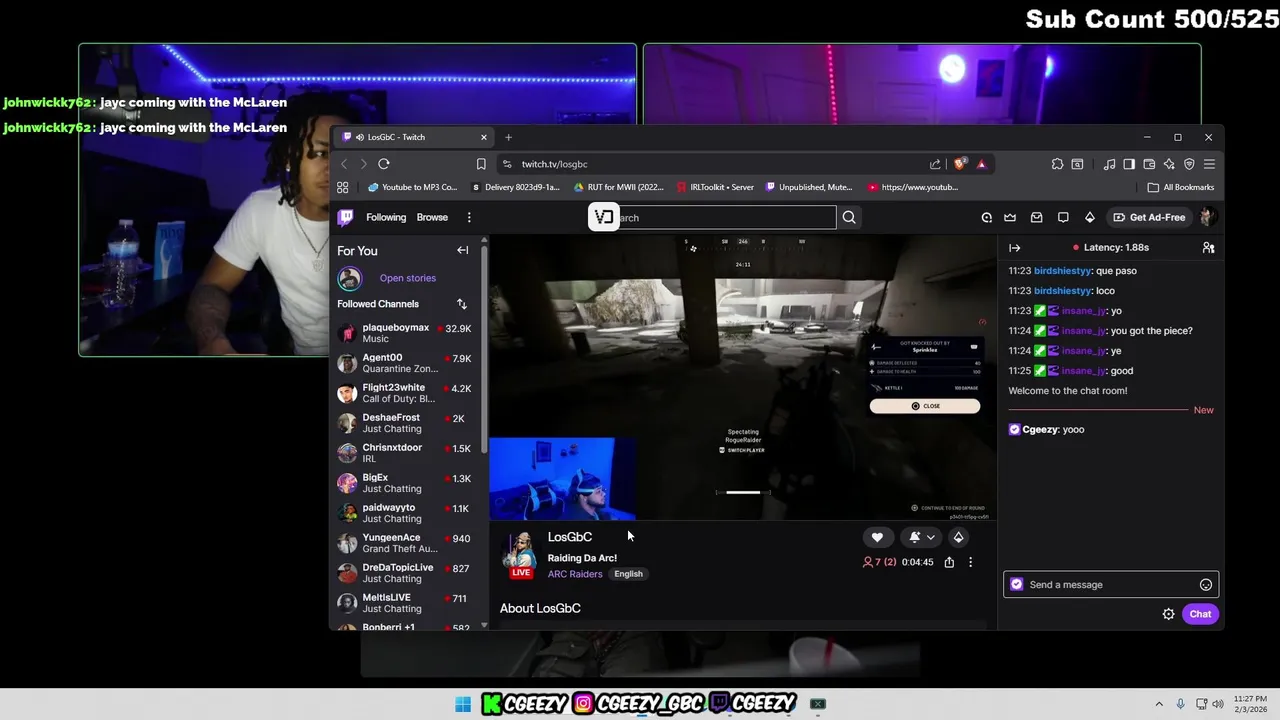
Task: Click the CLOSE button in the game overlay
Action: (925, 406)
